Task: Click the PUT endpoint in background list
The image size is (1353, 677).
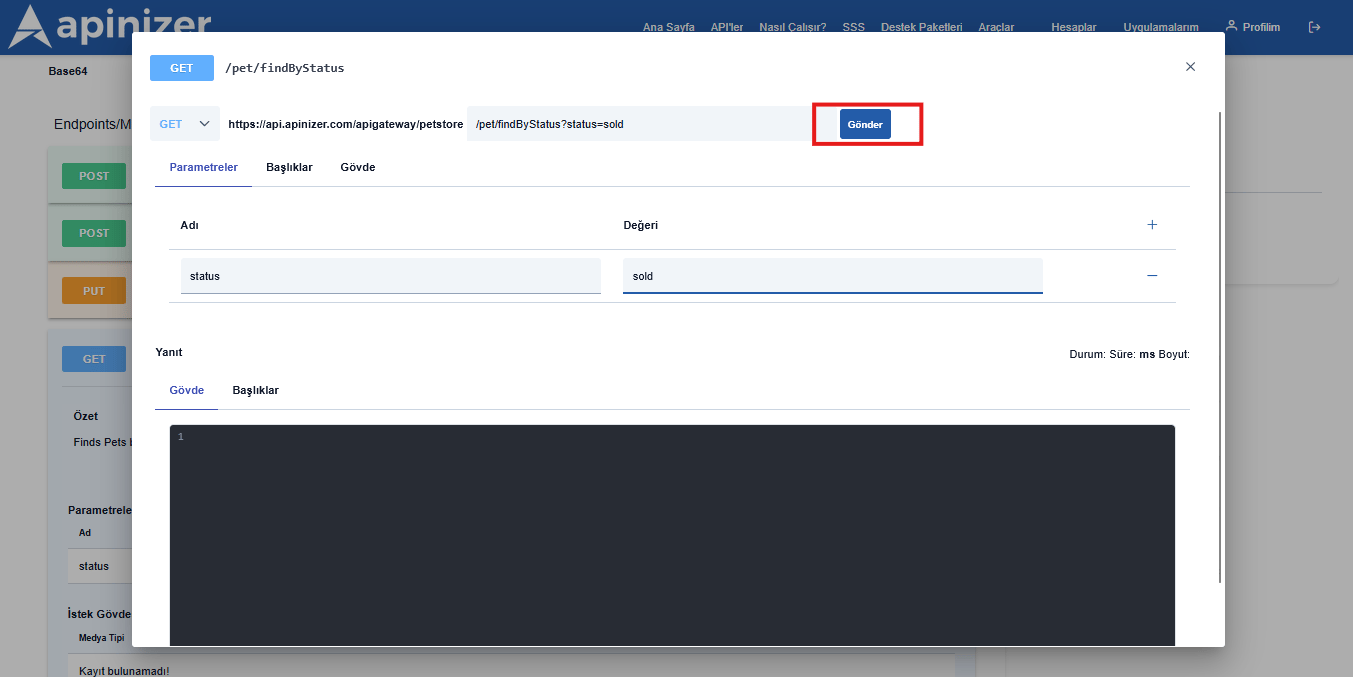Action: 94,291
